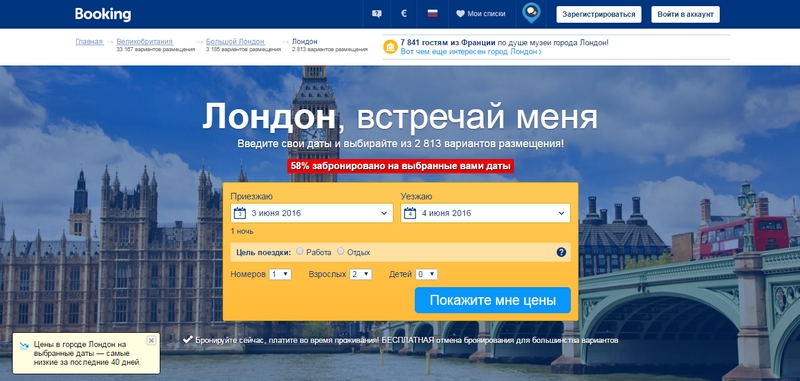Select the Отдых trip purpose radio button
Viewport: 800px width, 381px height.
pos(341,251)
